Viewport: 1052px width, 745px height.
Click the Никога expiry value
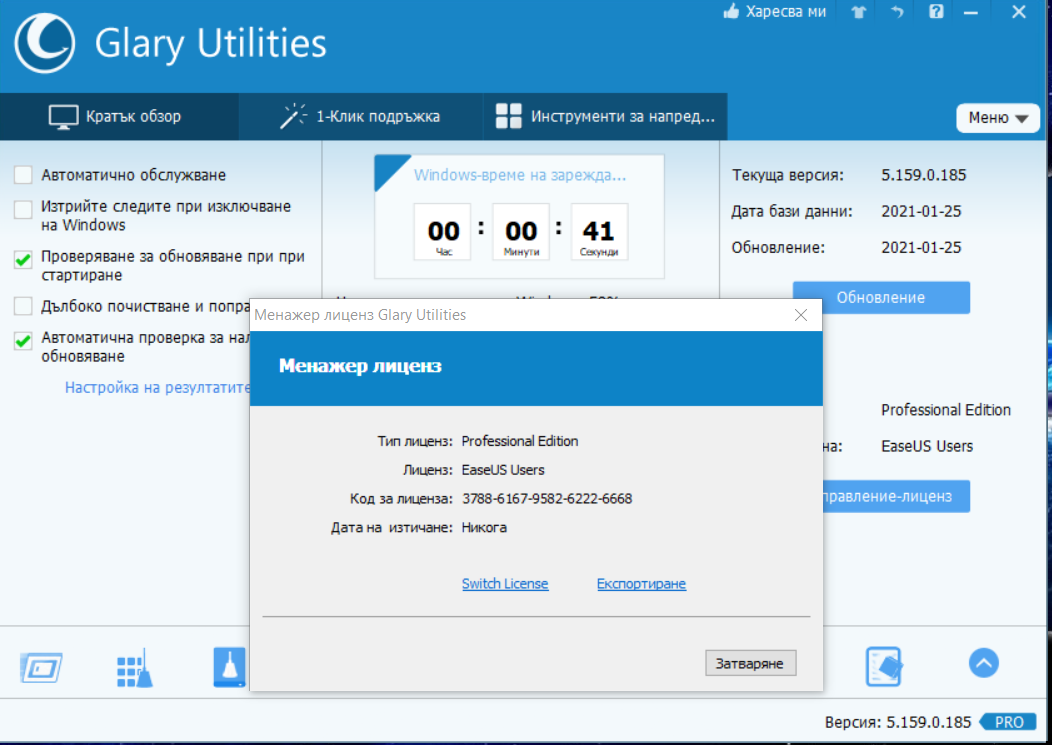484,528
